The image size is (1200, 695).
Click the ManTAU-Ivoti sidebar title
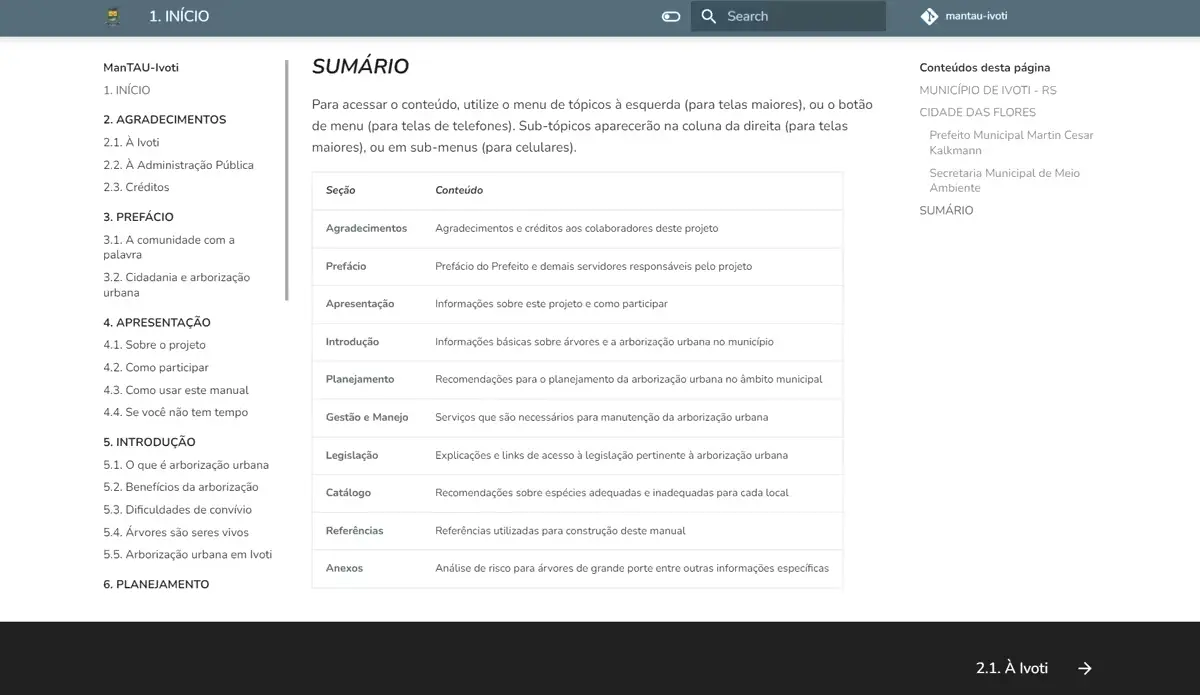pyautogui.click(x=140, y=67)
